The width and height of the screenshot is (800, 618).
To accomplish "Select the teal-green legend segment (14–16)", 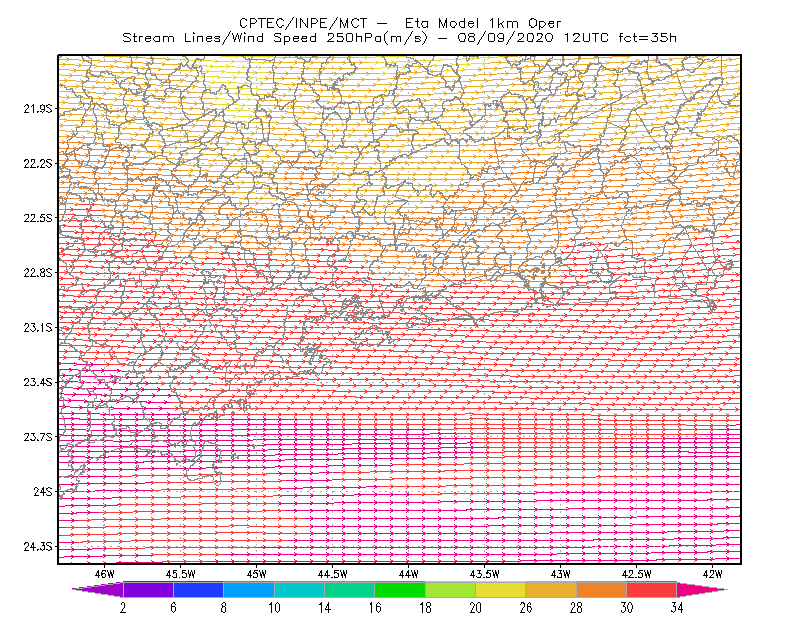I will pos(349,589).
